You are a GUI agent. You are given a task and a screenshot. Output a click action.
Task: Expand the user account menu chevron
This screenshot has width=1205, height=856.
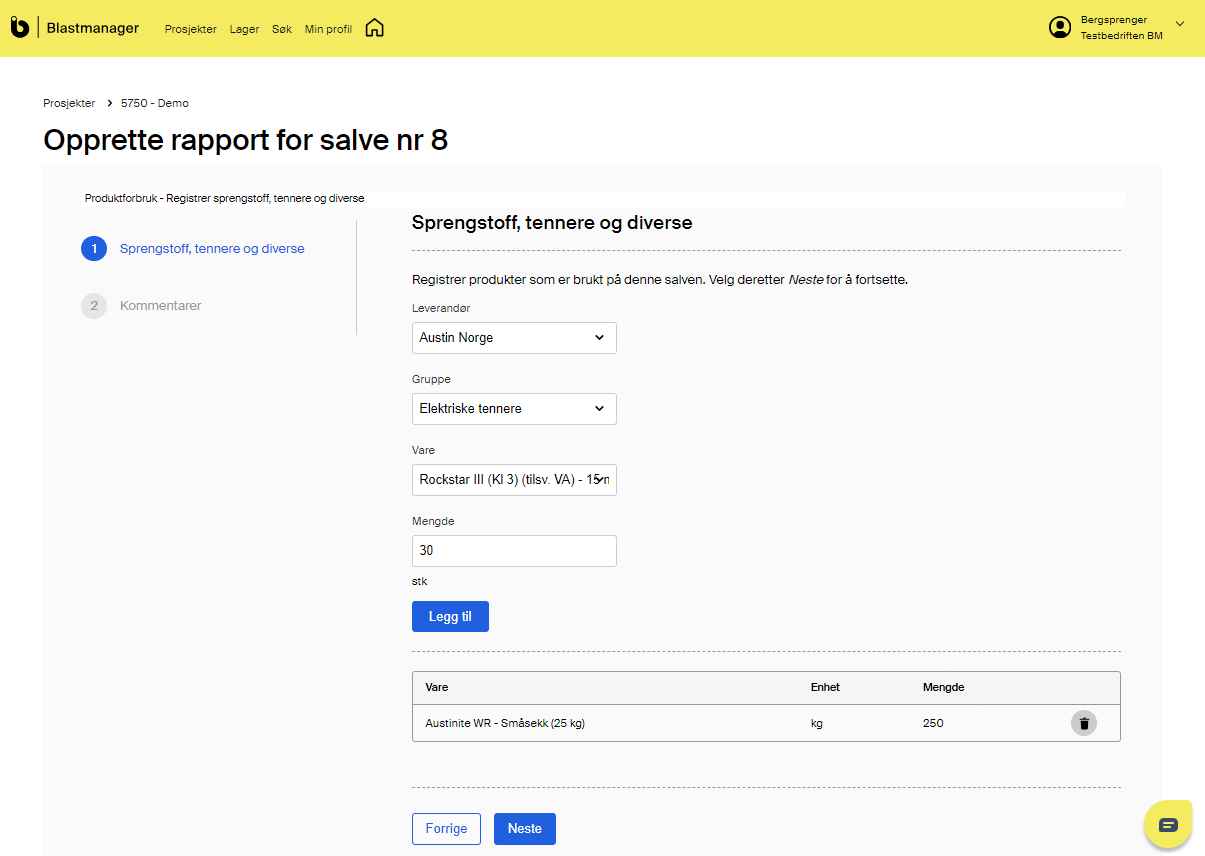click(1179, 24)
